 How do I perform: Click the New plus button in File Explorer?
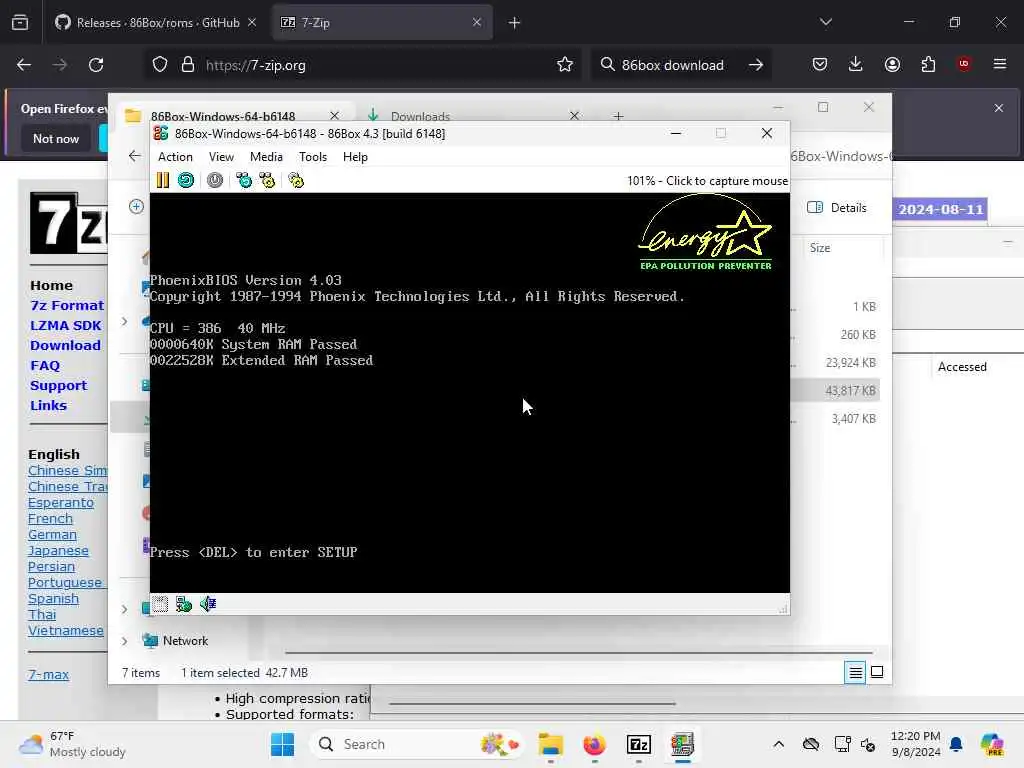(x=136, y=206)
